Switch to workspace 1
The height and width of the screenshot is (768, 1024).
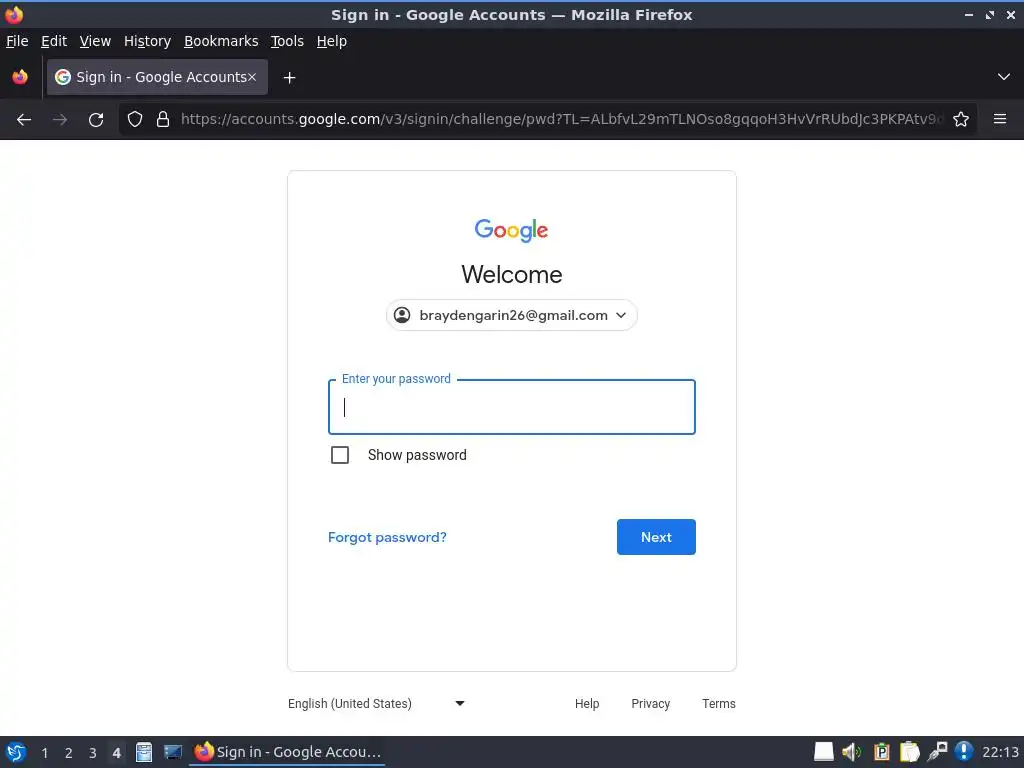click(x=45, y=753)
